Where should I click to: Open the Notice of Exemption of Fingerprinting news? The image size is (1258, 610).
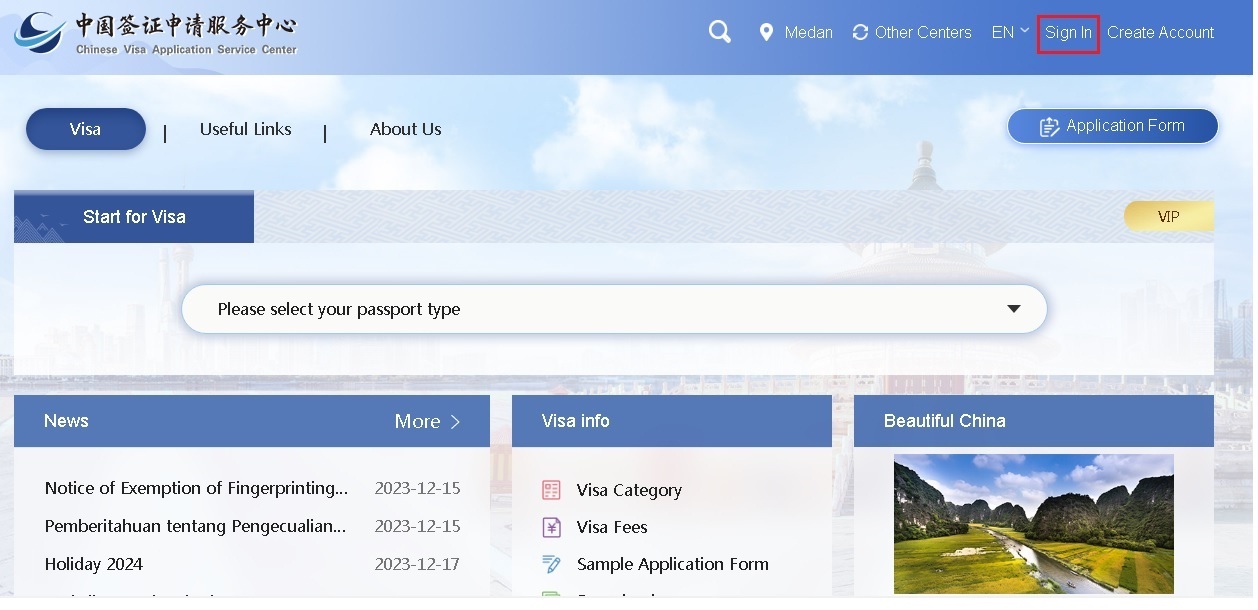(196, 488)
